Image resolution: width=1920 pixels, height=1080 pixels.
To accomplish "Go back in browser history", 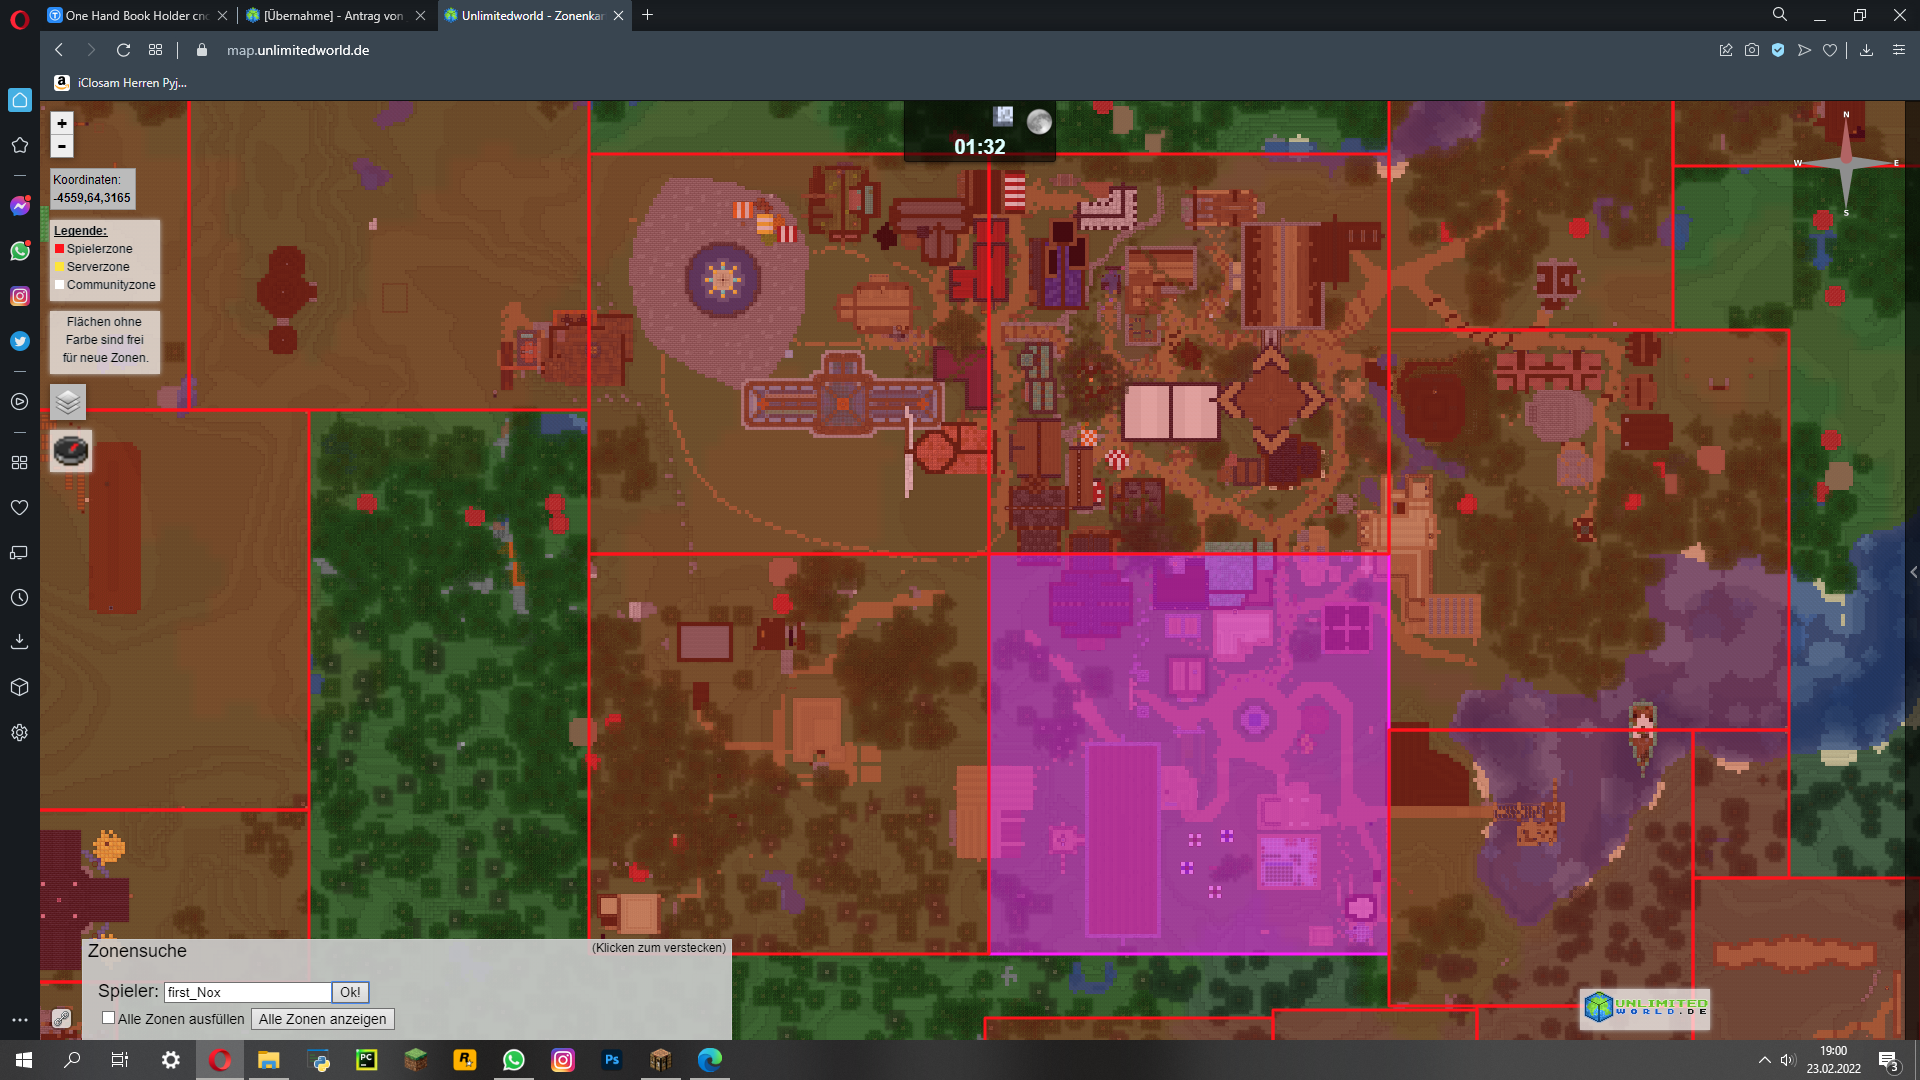I will coord(59,50).
